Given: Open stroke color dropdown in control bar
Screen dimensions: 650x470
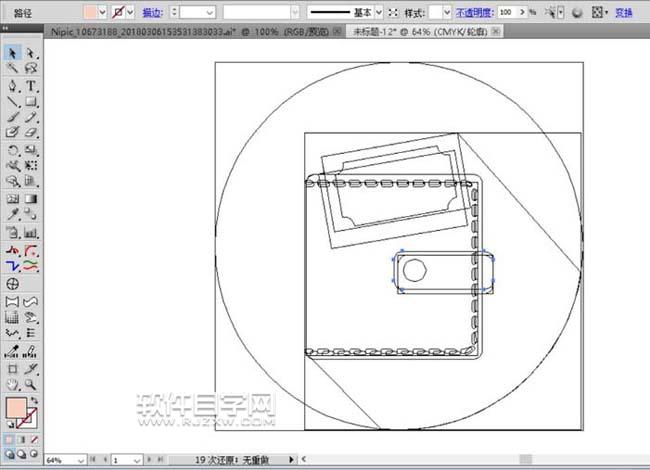Looking at the screenshot, I should pyautogui.click(x=130, y=12).
